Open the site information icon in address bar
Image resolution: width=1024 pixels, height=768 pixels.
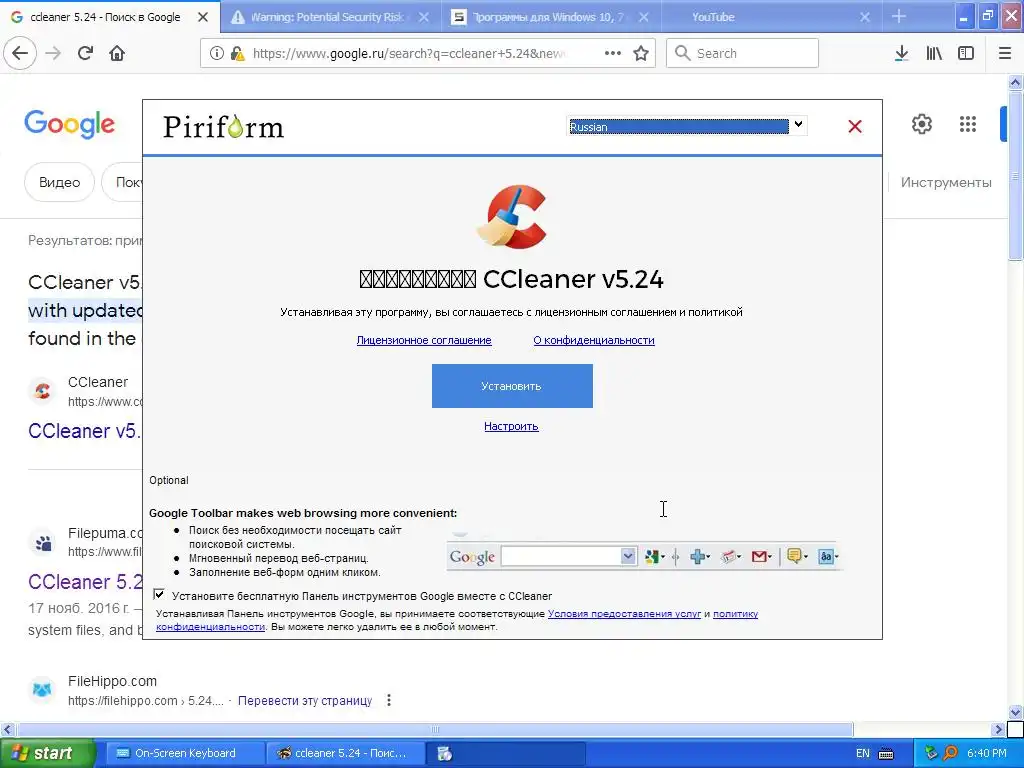[216, 53]
